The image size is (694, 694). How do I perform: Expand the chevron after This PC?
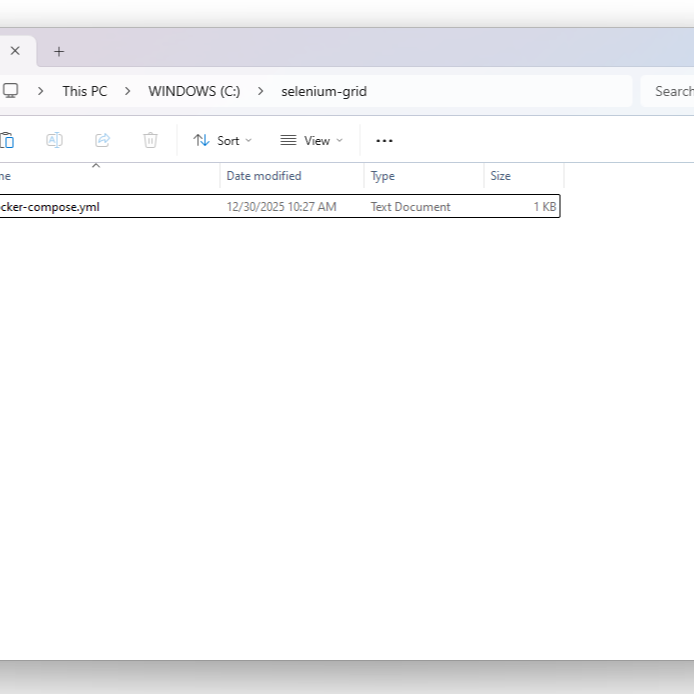click(128, 91)
